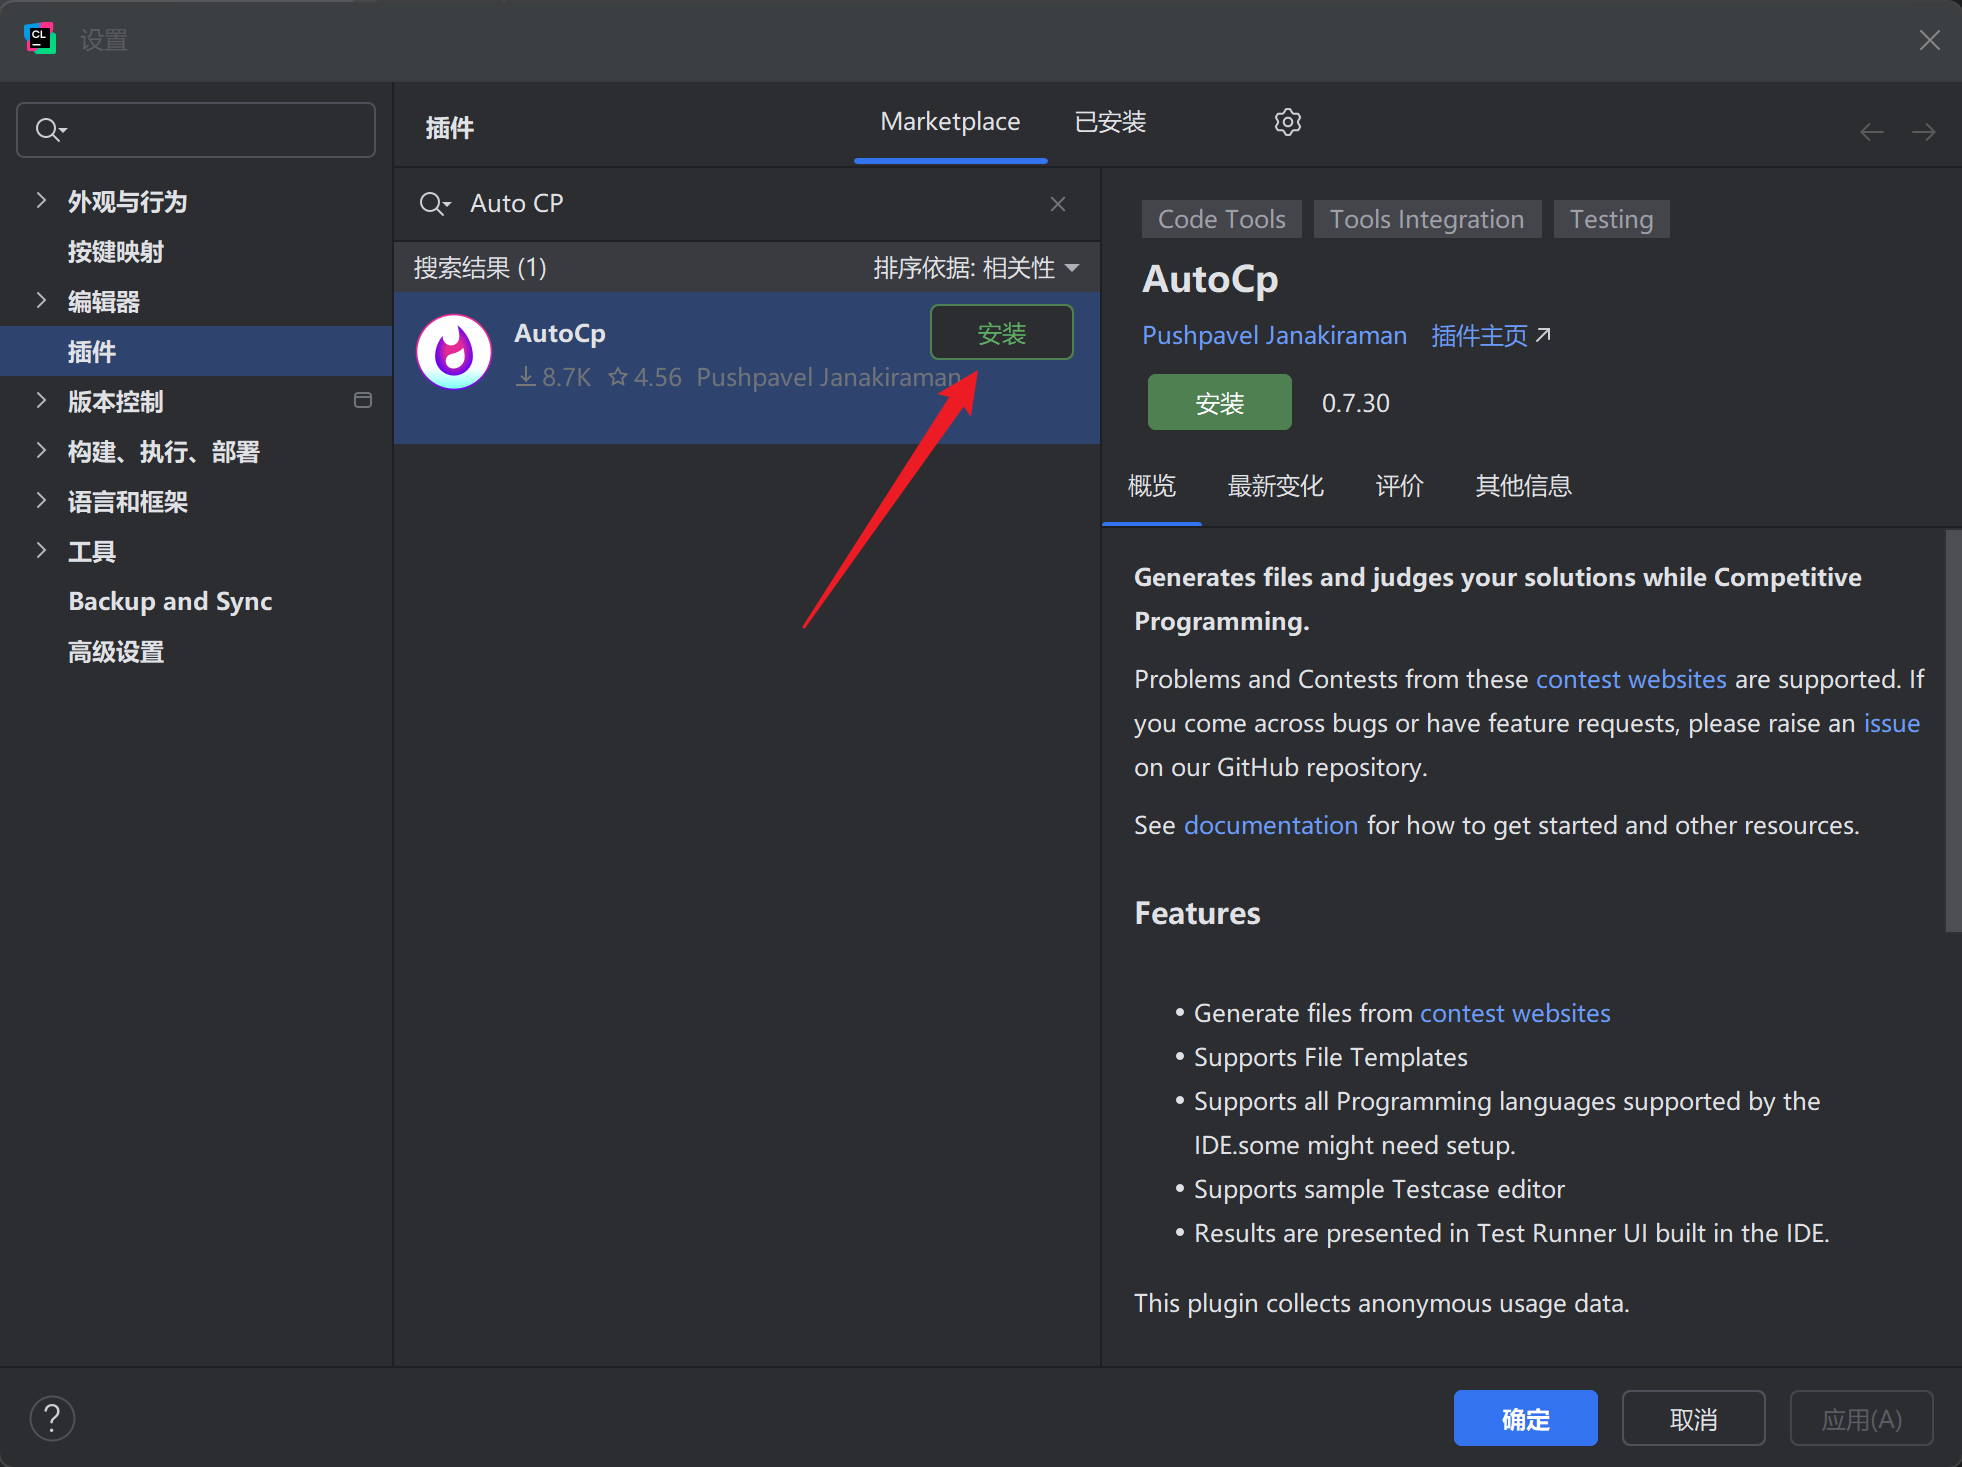Open the help question mark icon
1962x1467 pixels.
pyautogui.click(x=52, y=1418)
